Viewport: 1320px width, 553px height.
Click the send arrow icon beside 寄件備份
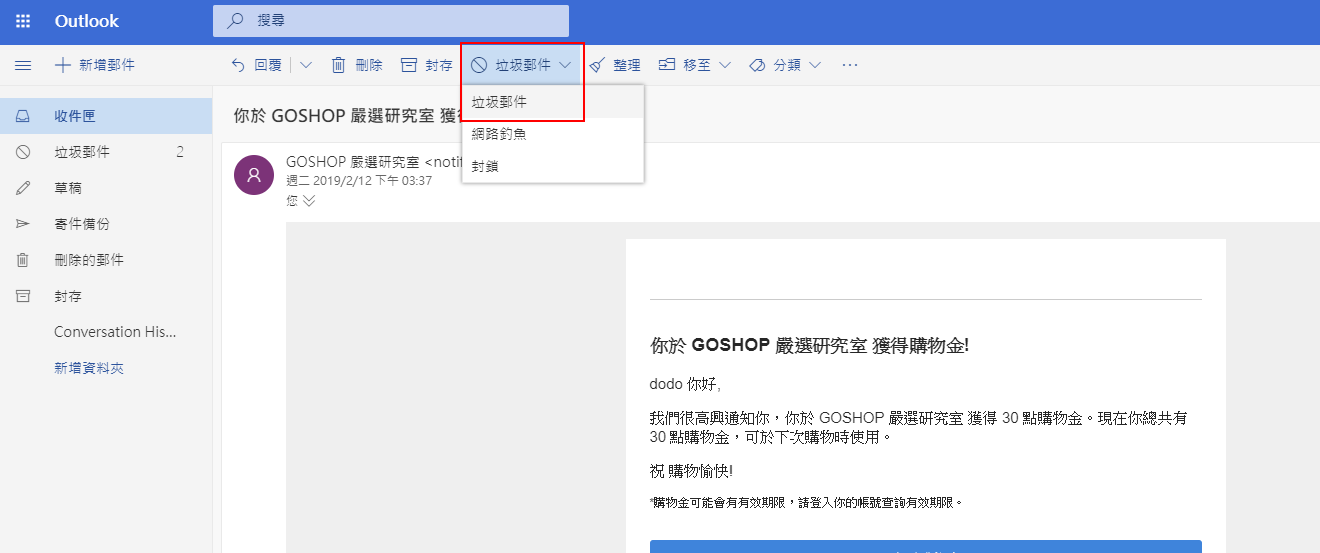(23, 224)
